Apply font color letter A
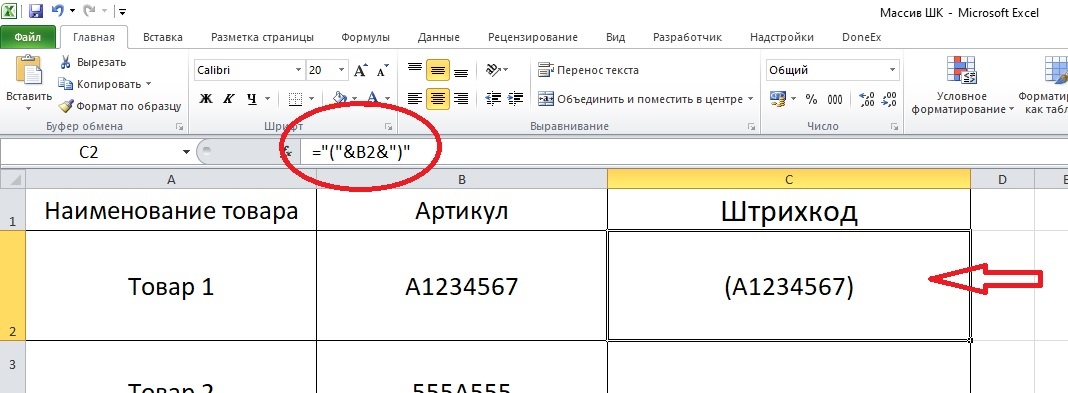This screenshot has height=393, width=1068. click(x=373, y=99)
